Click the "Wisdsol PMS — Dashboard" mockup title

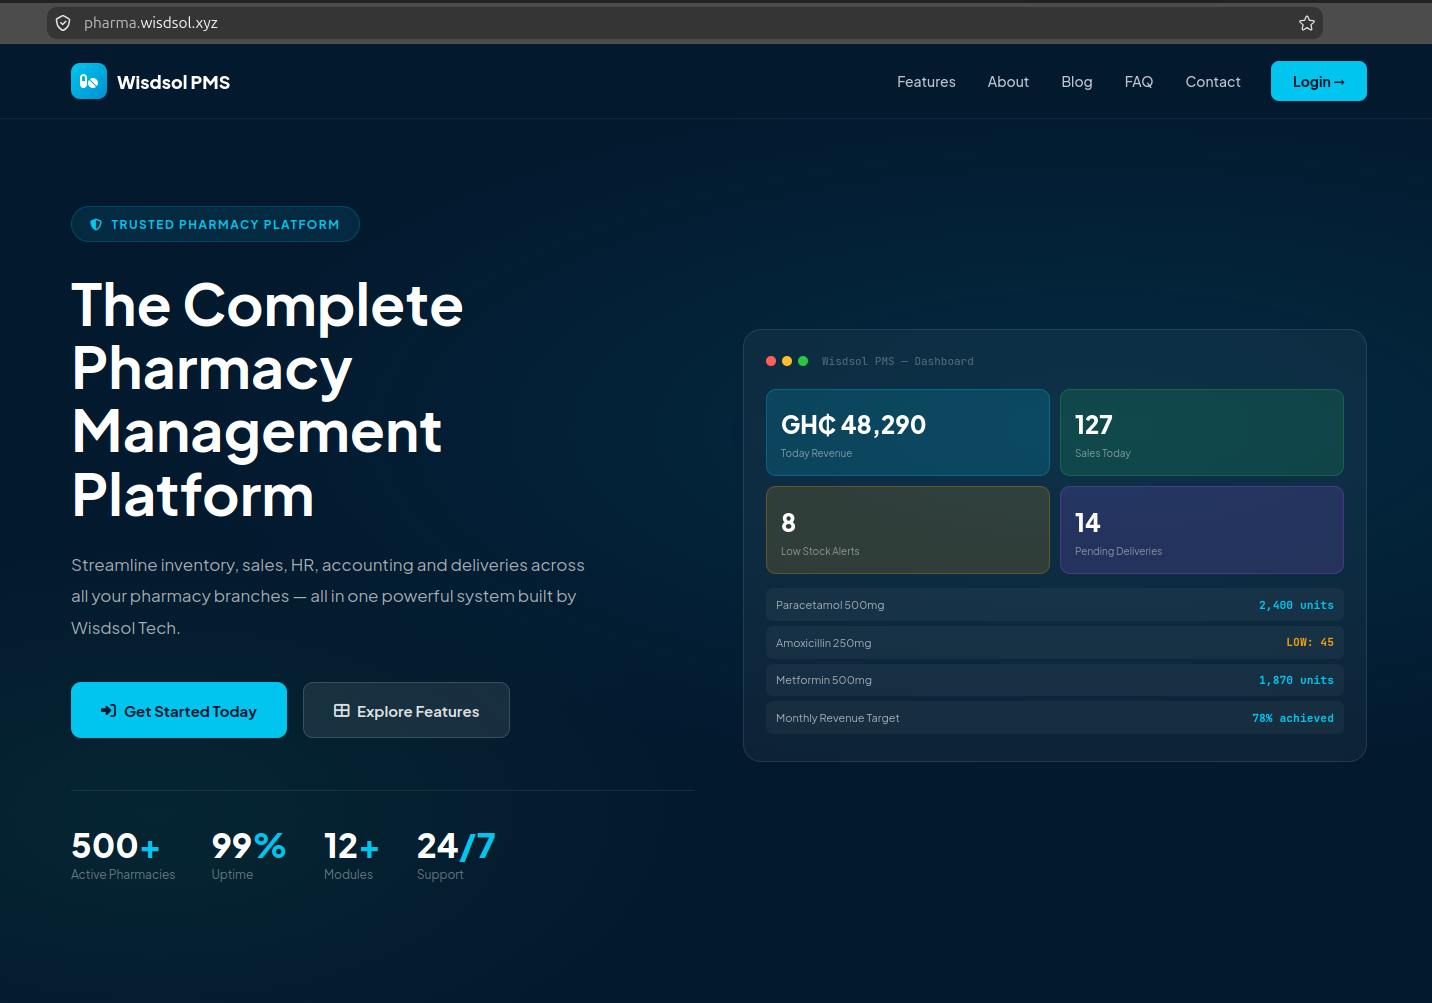pyautogui.click(x=898, y=361)
